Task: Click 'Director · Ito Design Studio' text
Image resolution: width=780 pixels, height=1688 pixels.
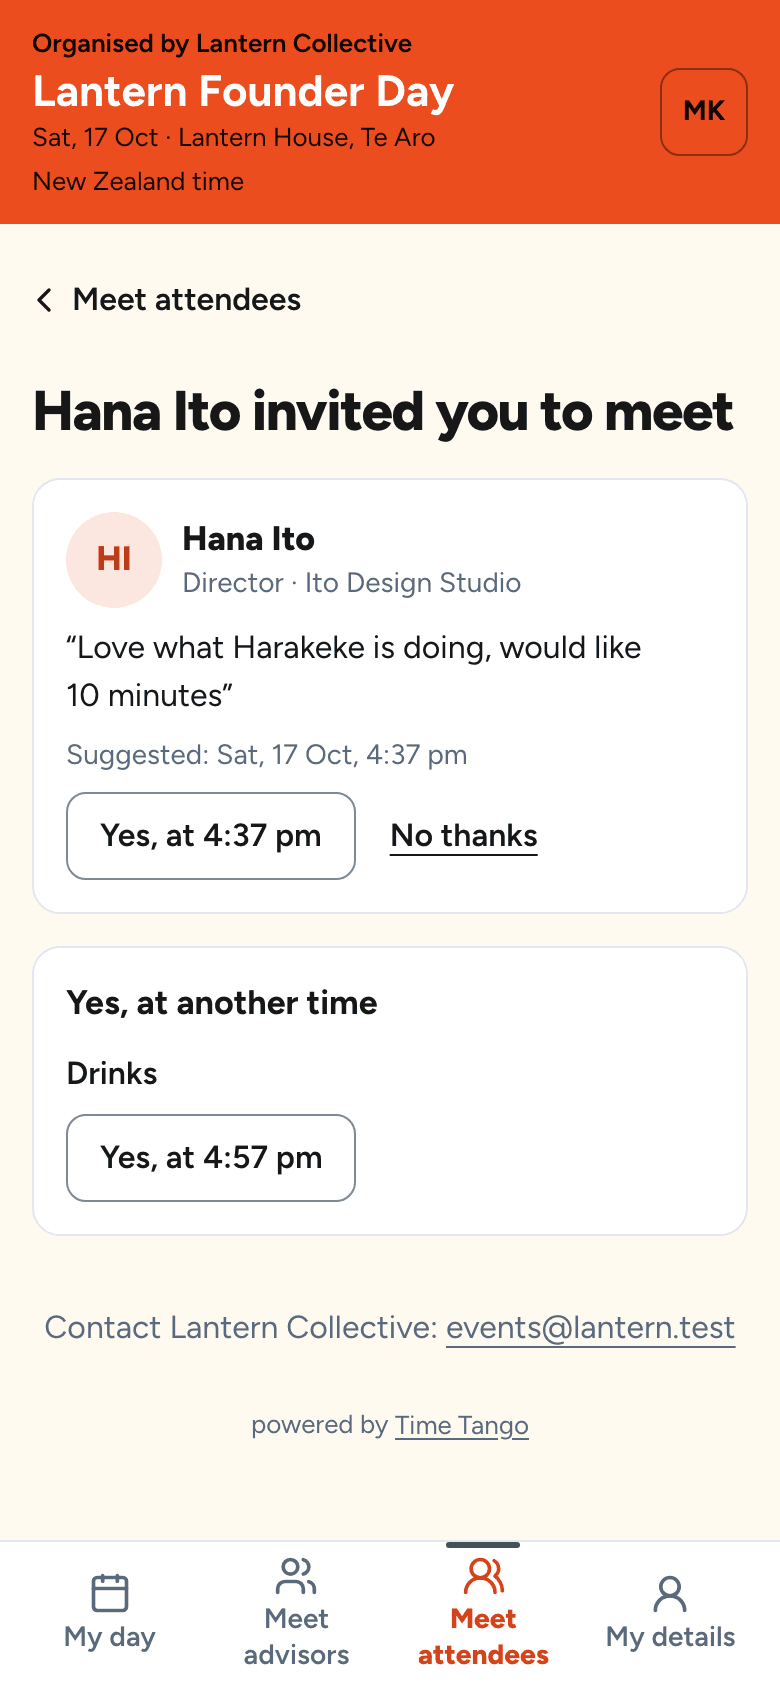Action: pos(352,583)
